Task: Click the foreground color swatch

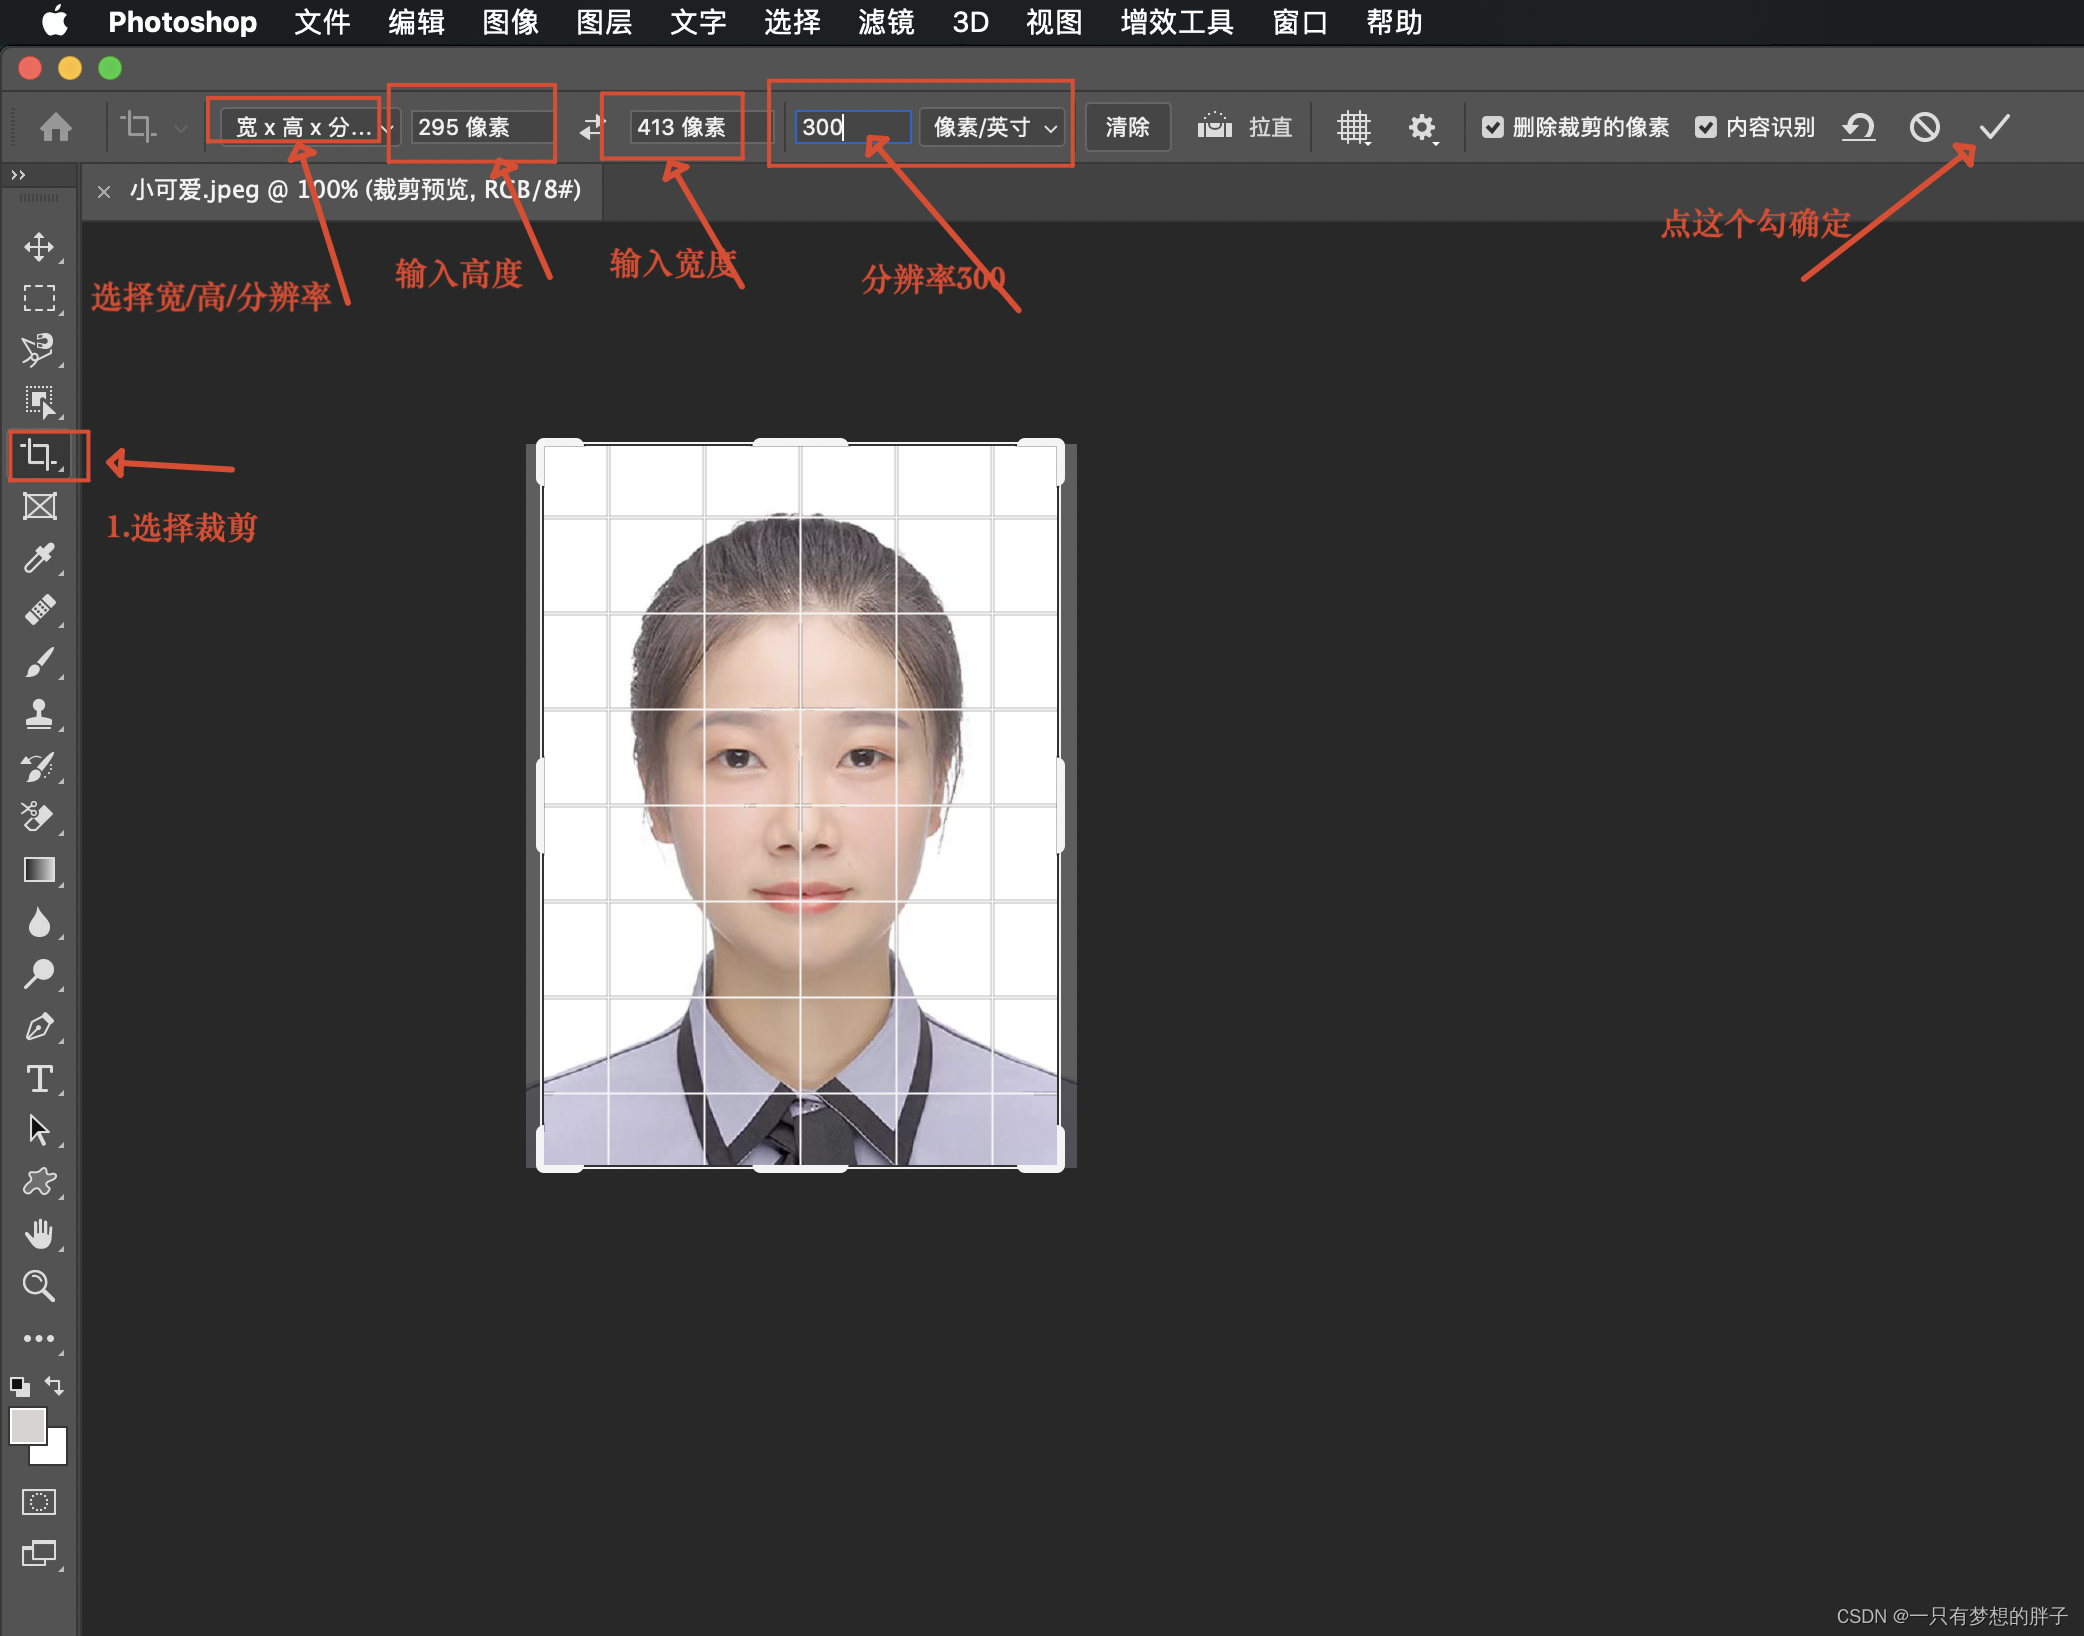Action: point(27,1426)
